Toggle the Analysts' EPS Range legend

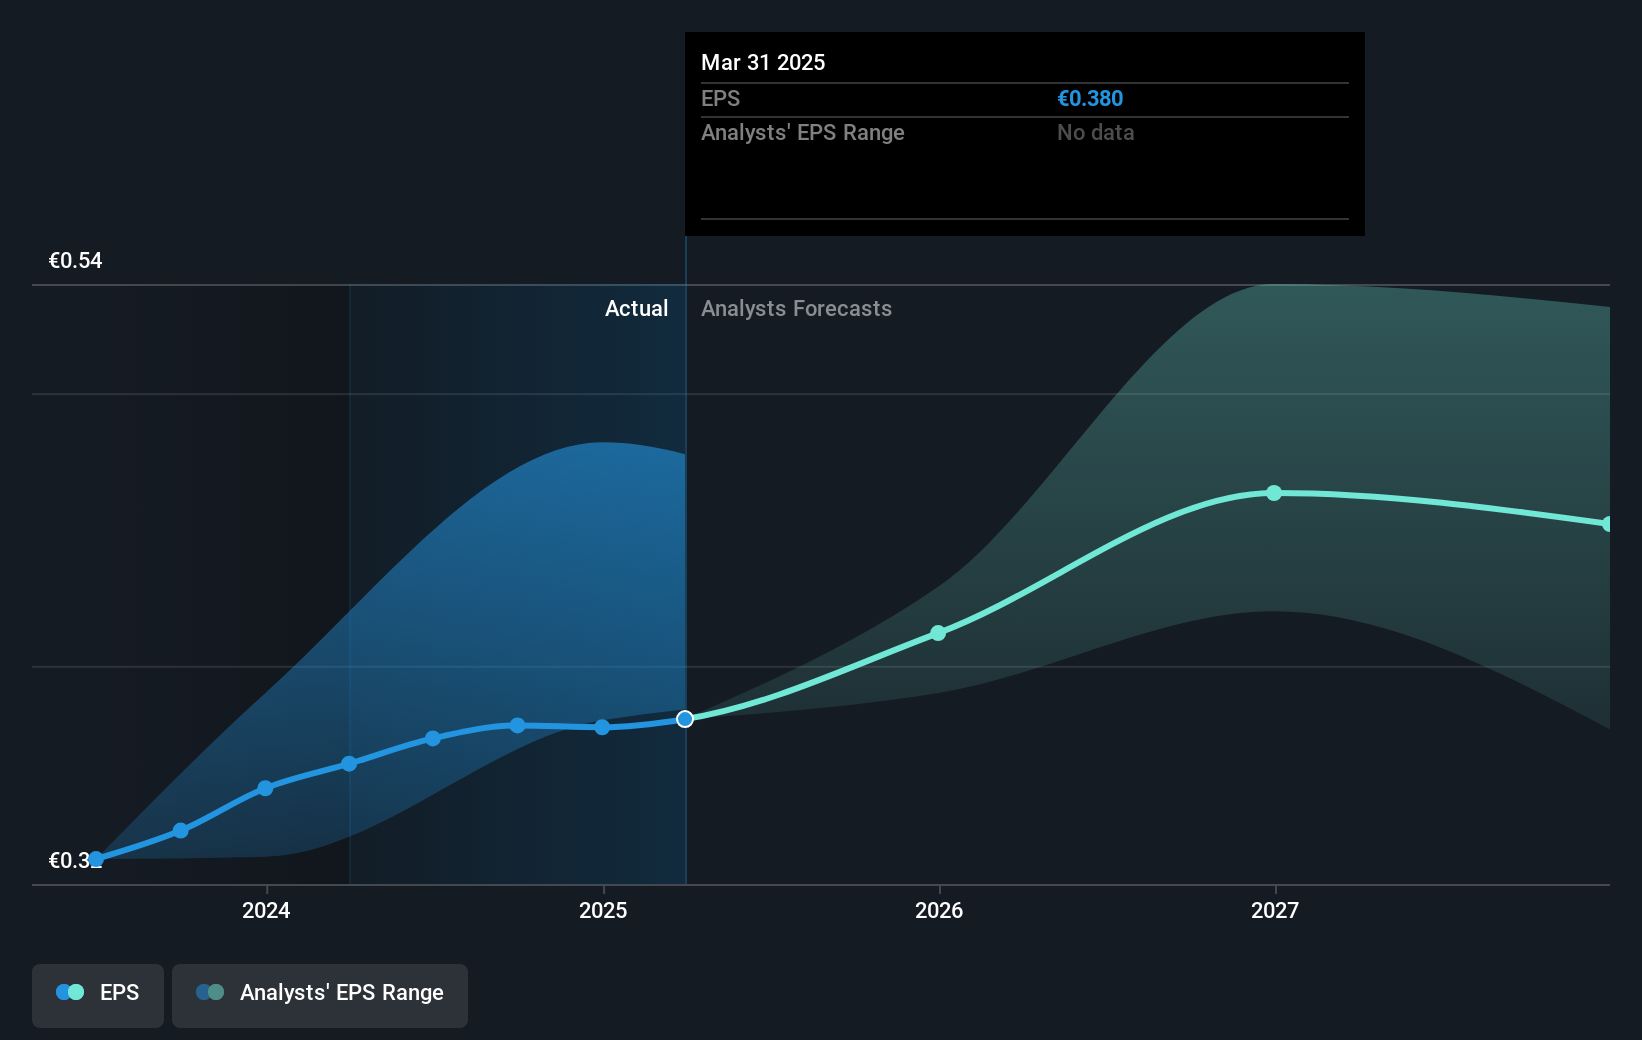pos(320,995)
